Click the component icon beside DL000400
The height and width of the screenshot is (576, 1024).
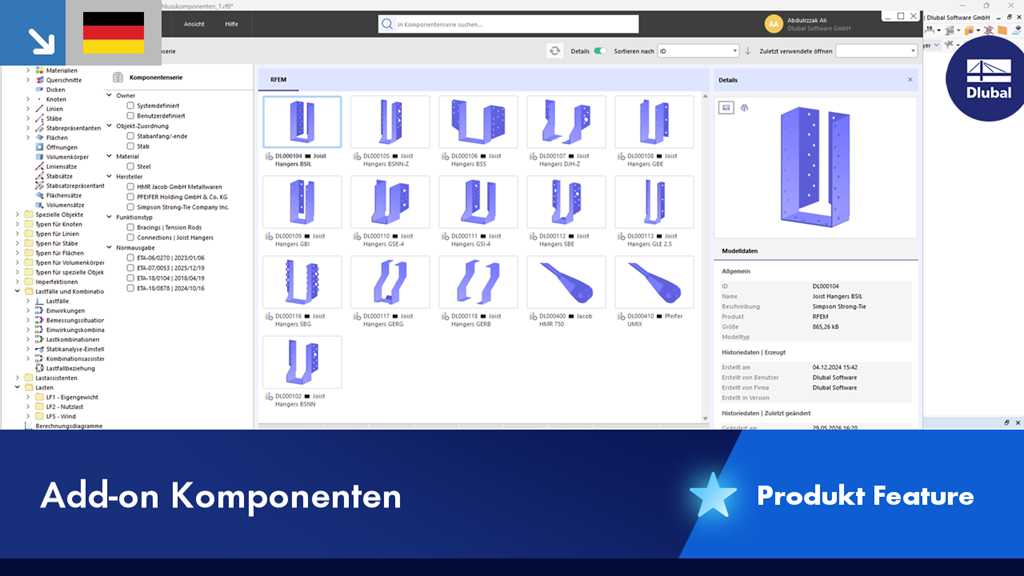(533, 316)
